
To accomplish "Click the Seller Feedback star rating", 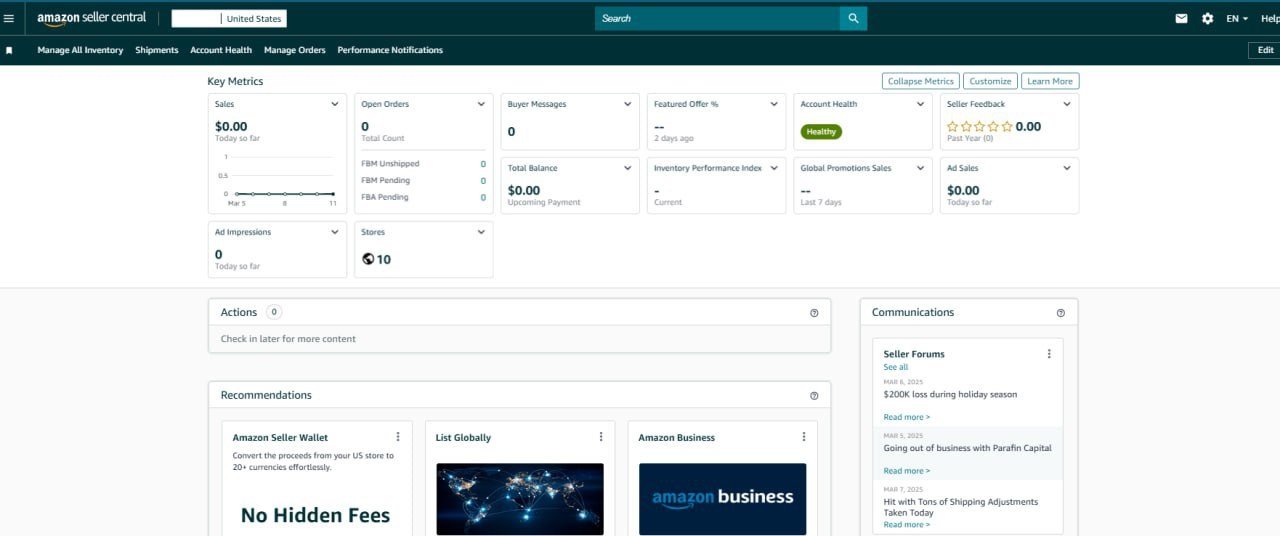I will click(980, 127).
